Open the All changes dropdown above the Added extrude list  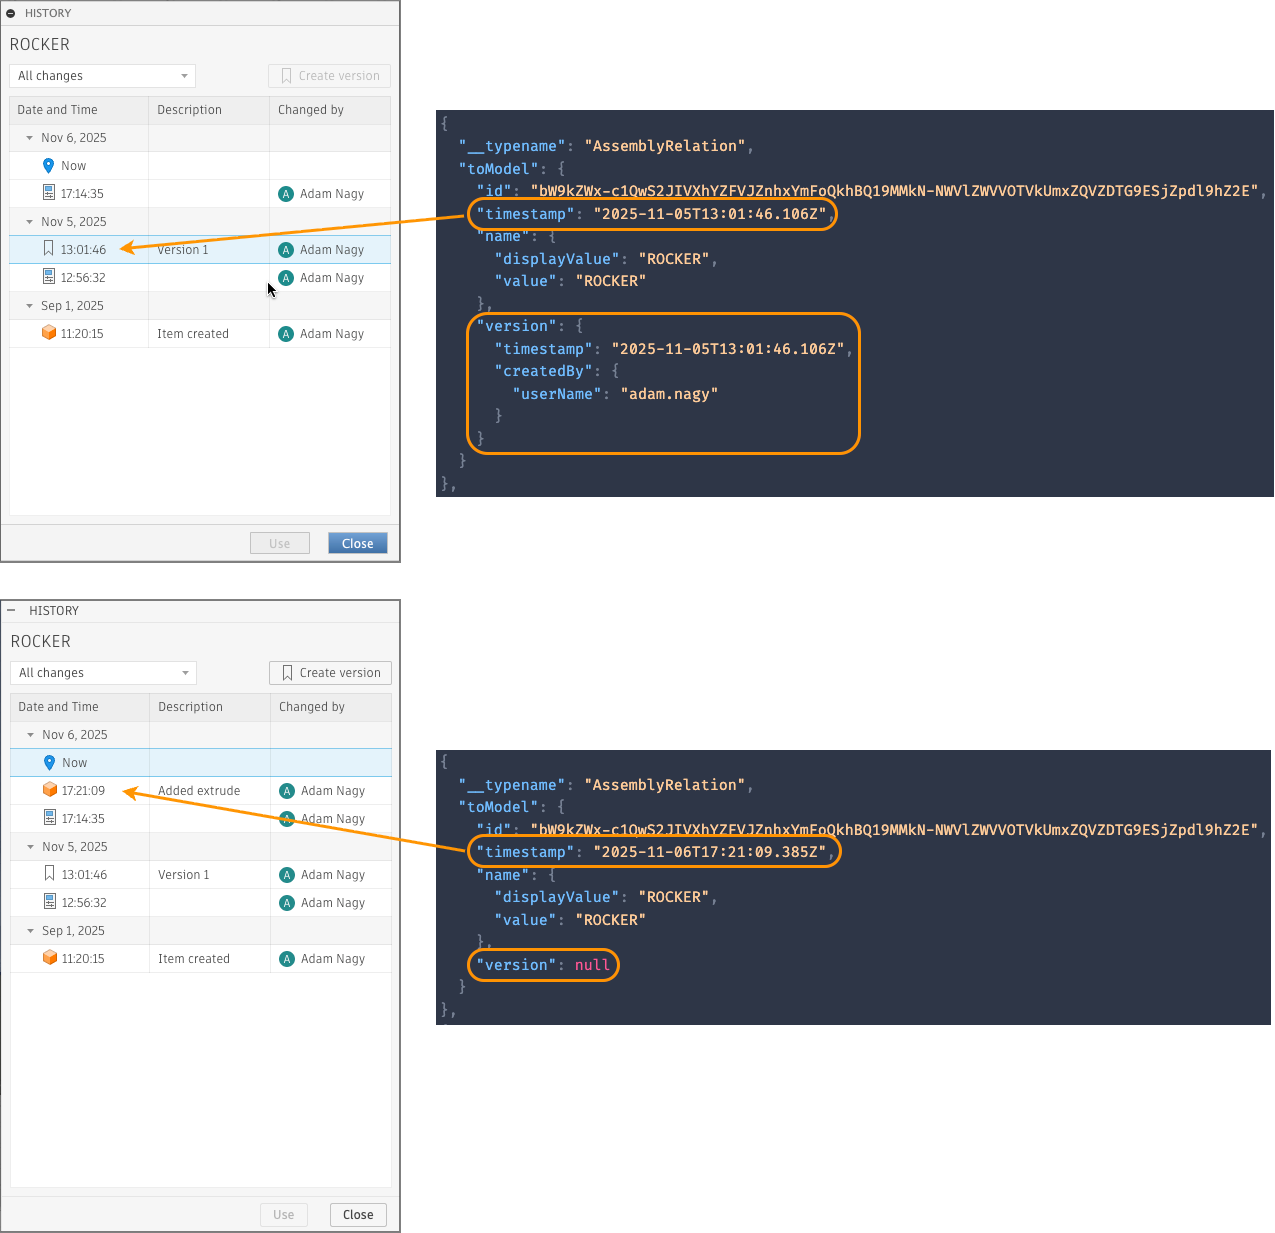(x=103, y=673)
